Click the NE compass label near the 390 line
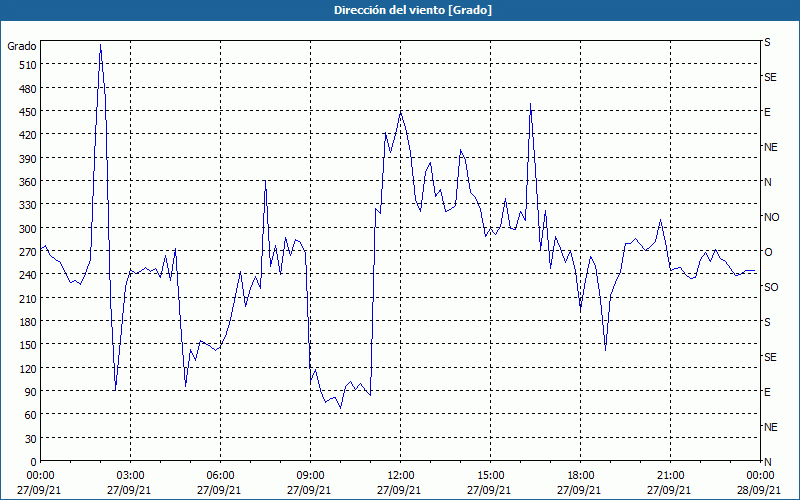800x500 pixels. (771, 147)
